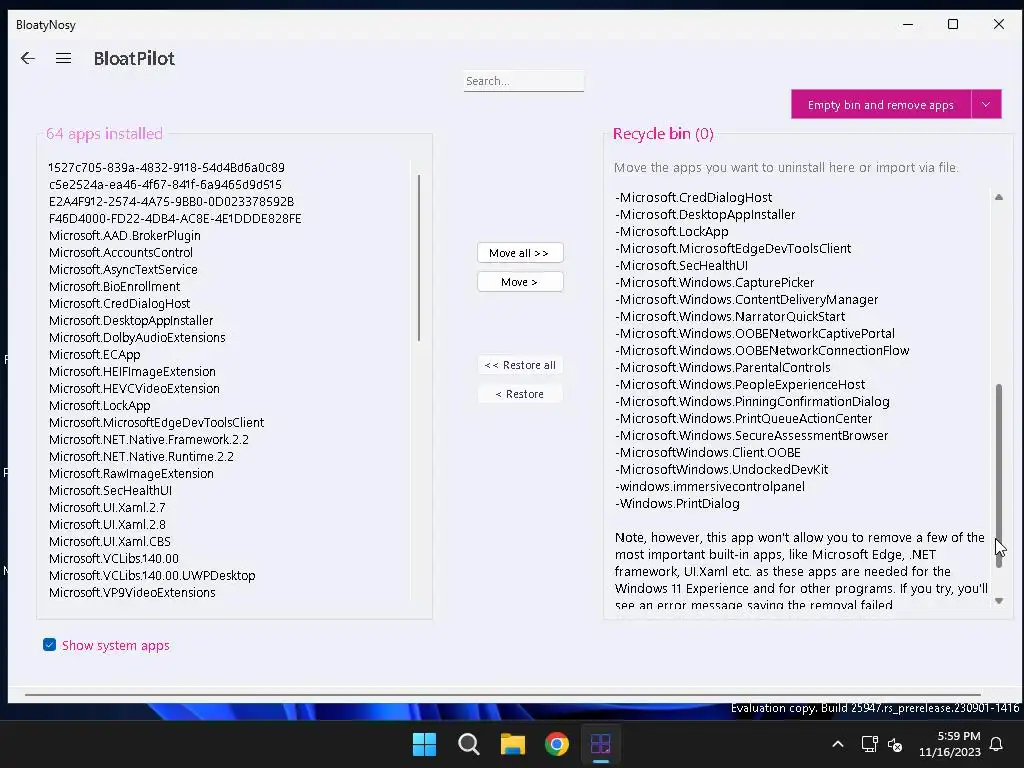Screen dimensions: 1024x768
Task: Open notifications bell
Action: tap(996, 744)
